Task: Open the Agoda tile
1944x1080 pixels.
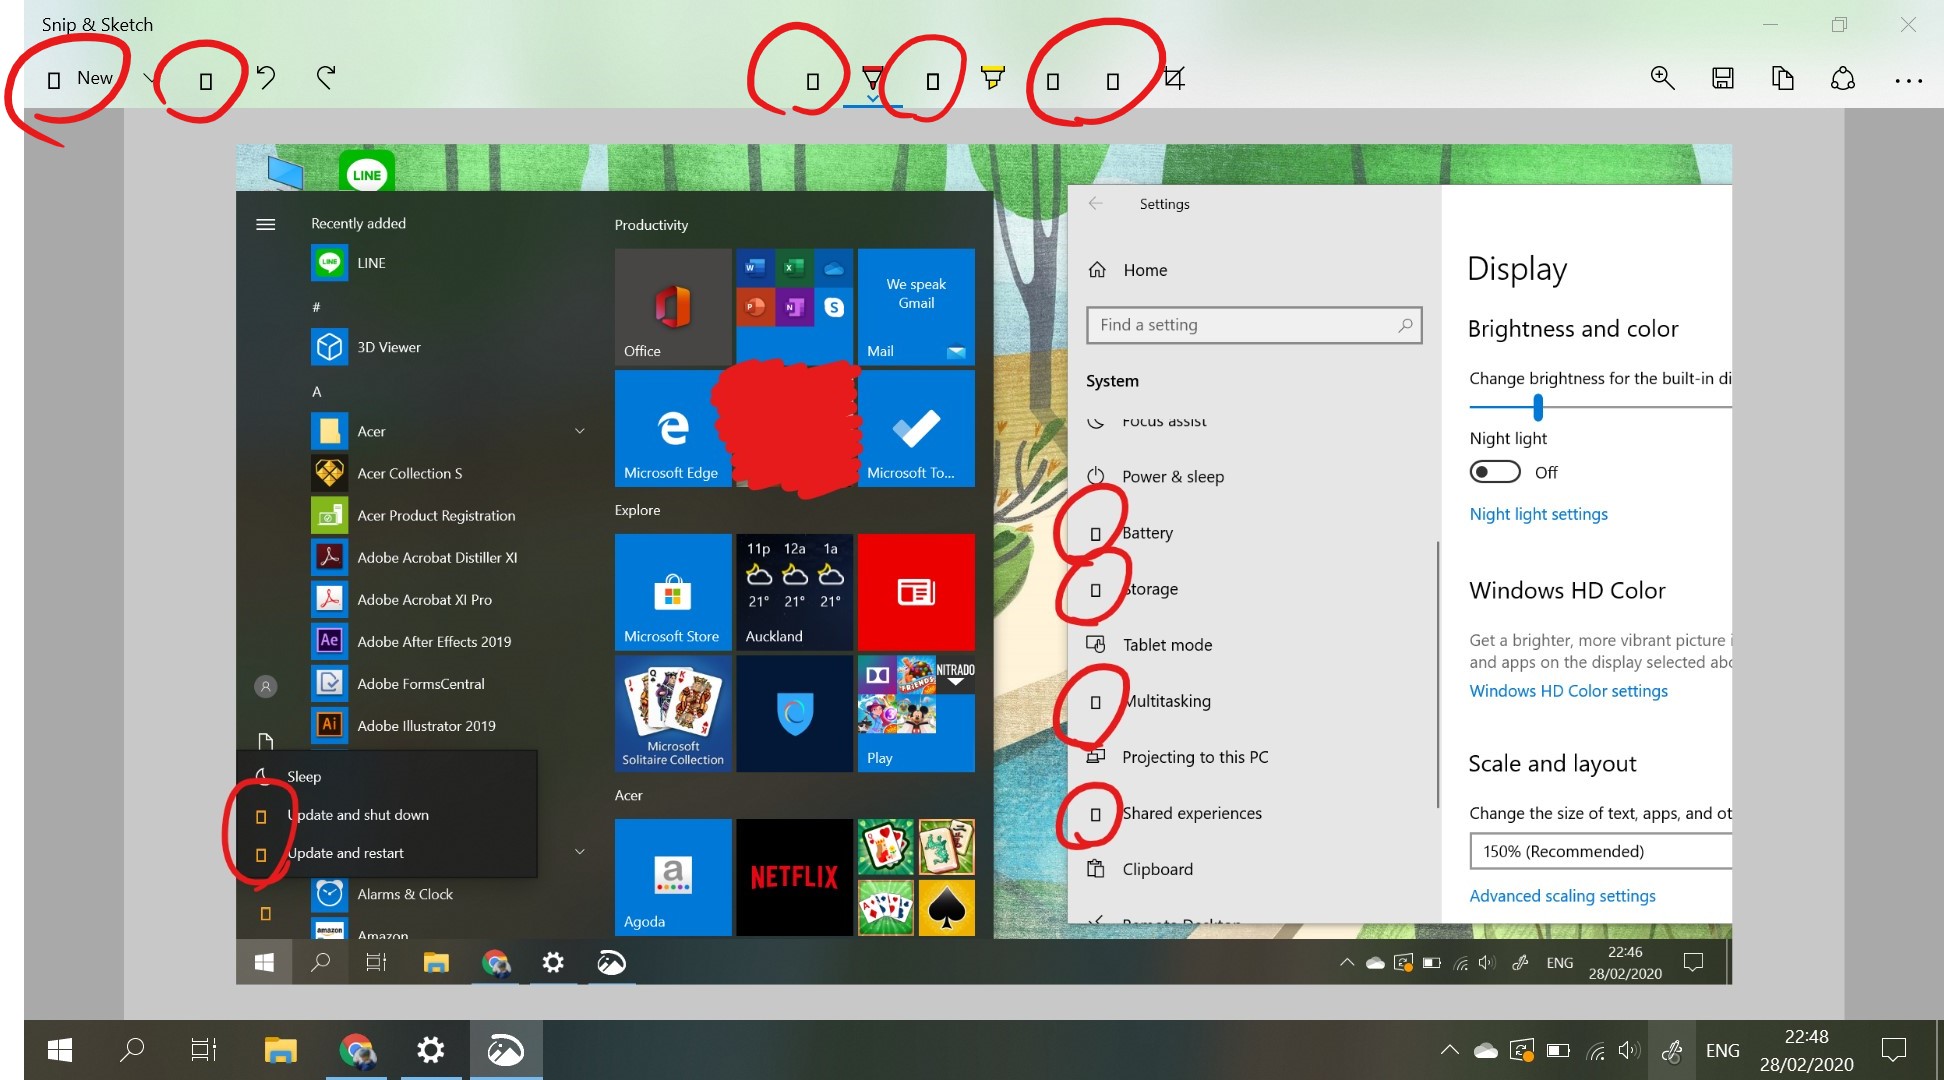Action: click(673, 877)
